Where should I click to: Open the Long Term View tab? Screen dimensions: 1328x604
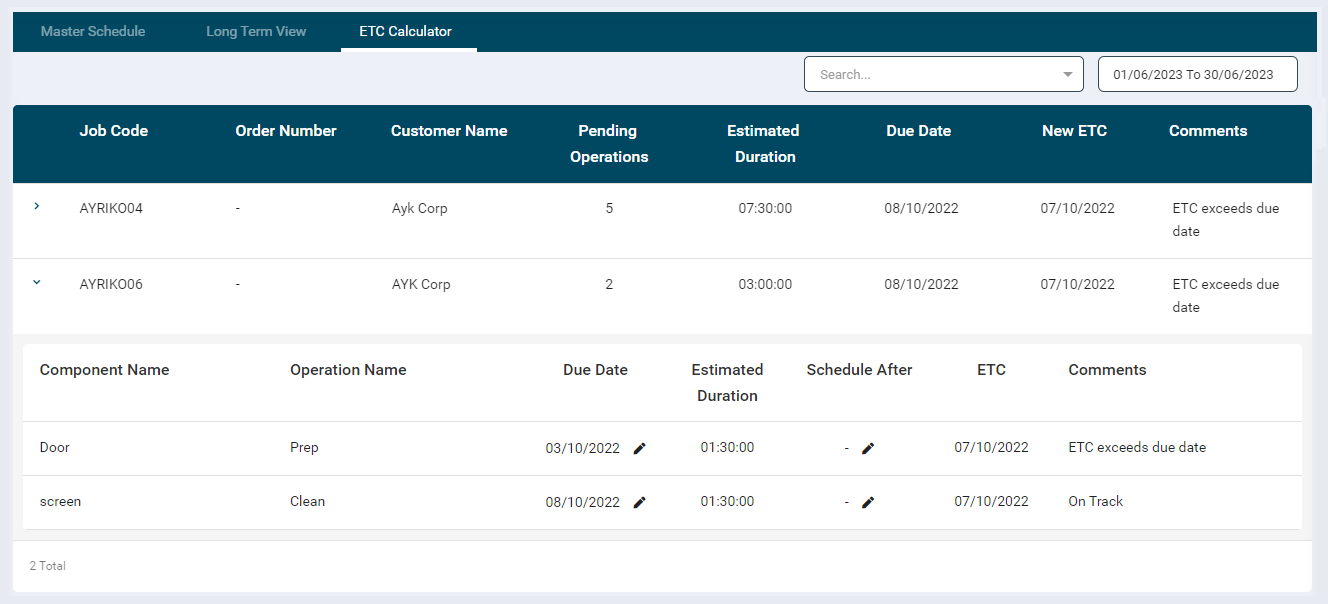(256, 31)
